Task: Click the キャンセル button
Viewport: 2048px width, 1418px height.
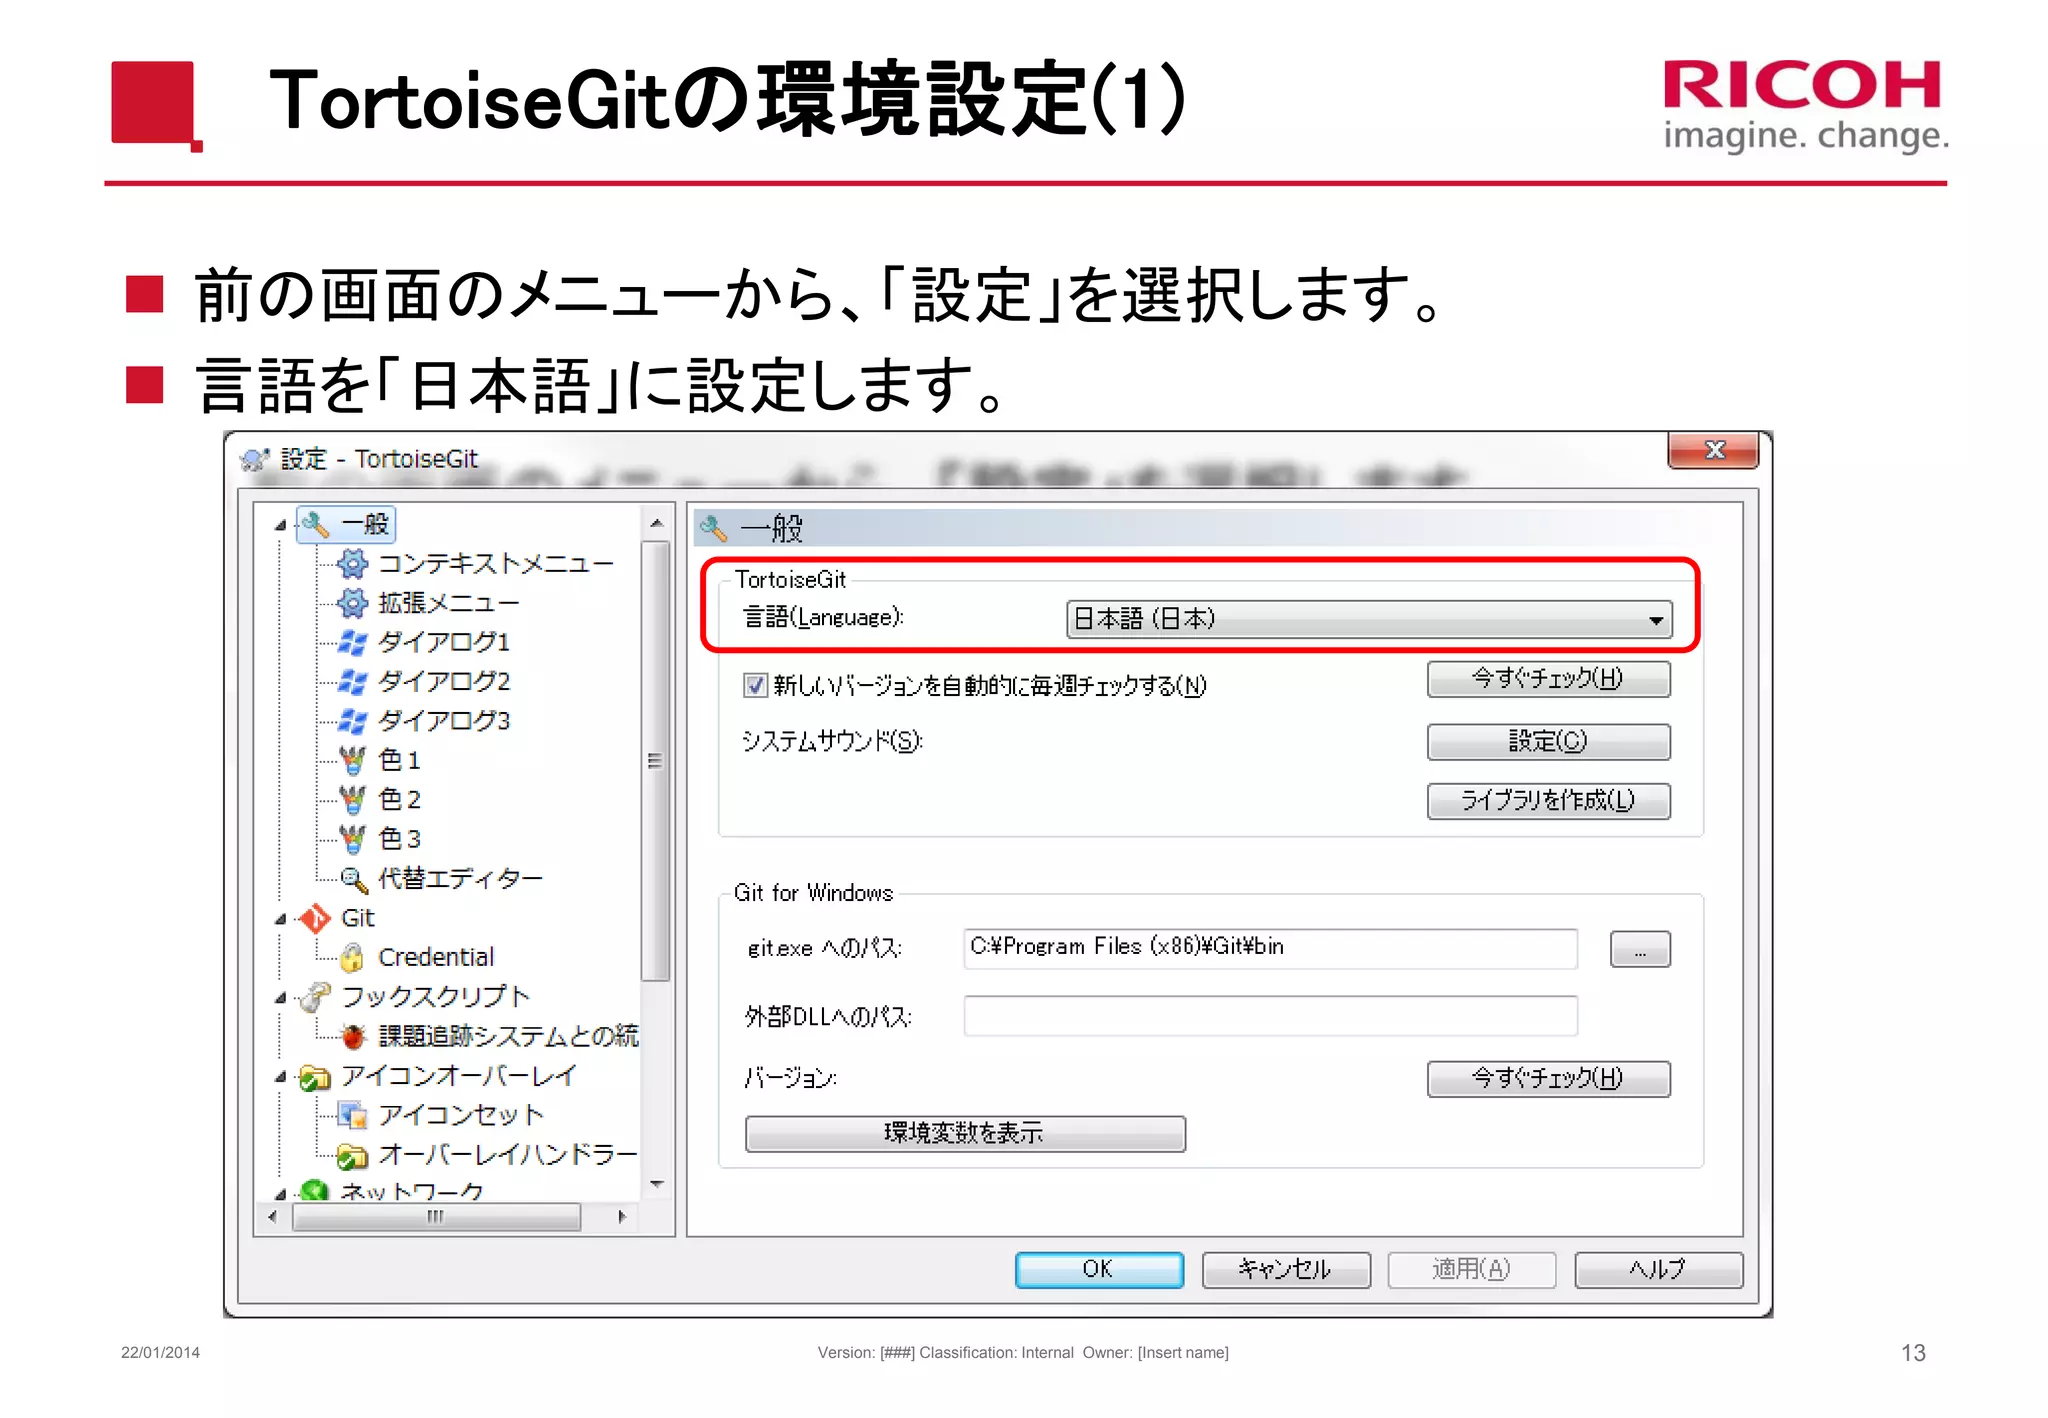Action: coord(1285,1270)
